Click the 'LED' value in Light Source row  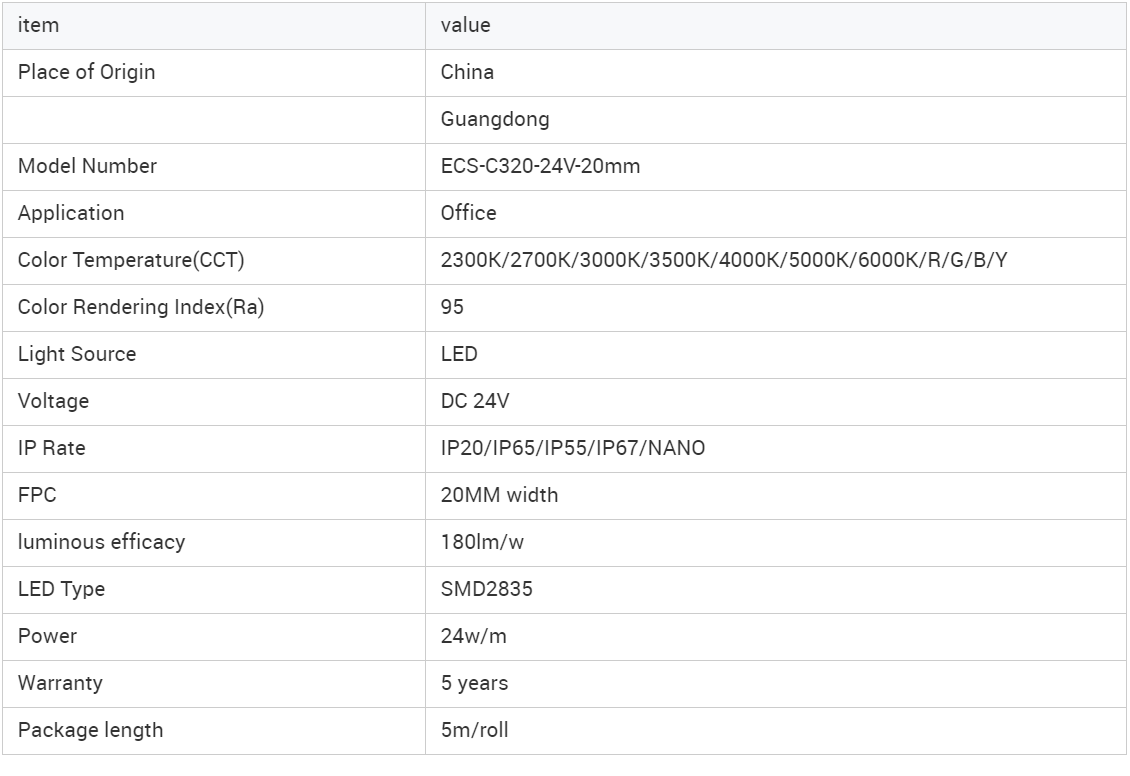point(459,354)
